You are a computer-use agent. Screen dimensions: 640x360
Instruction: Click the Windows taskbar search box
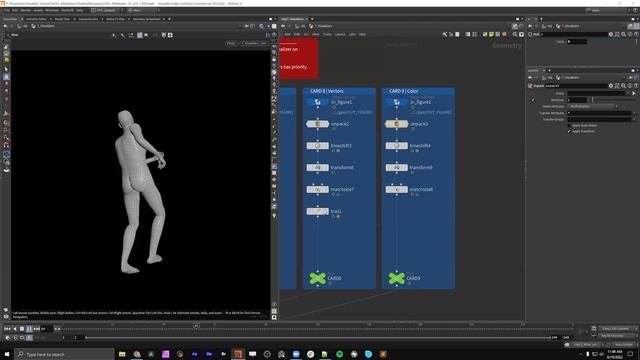click(x=64, y=354)
